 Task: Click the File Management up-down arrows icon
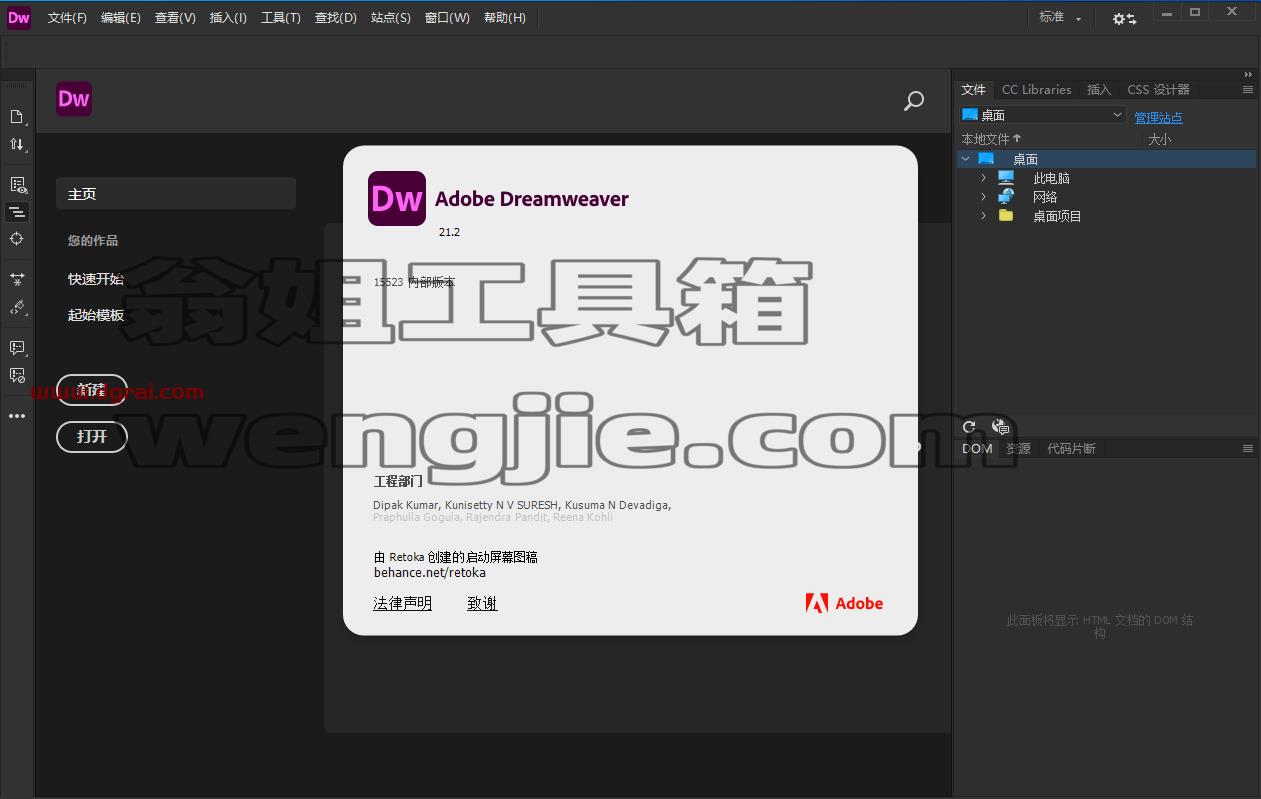click(17, 144)
